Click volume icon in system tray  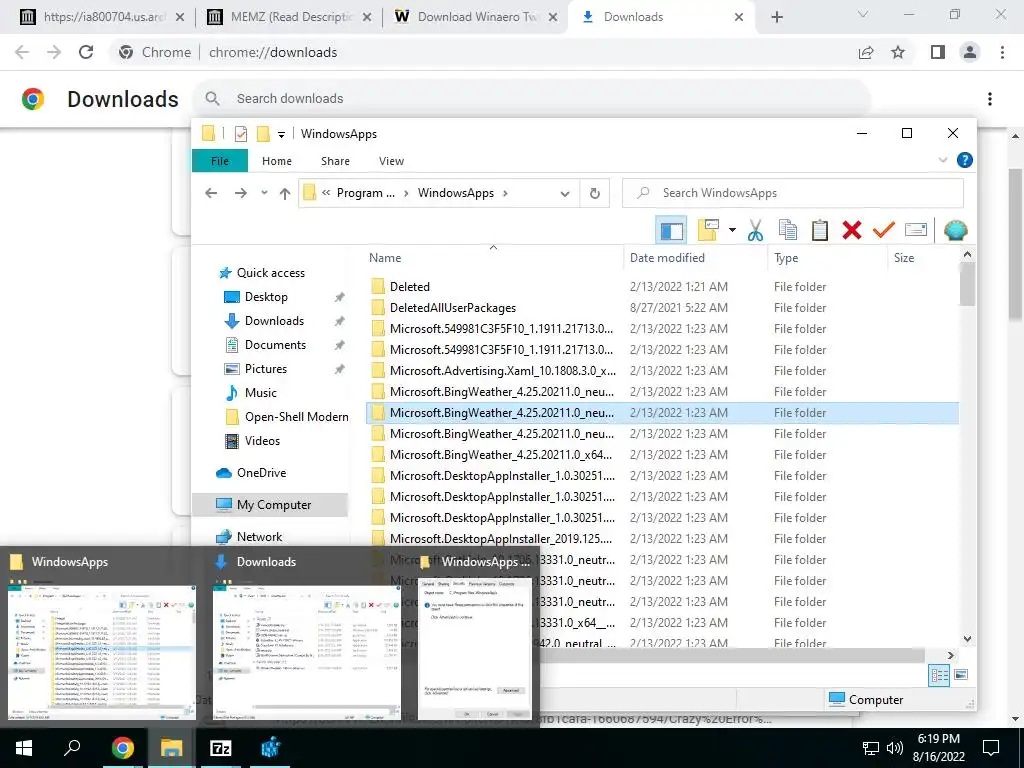coord(894,748)
